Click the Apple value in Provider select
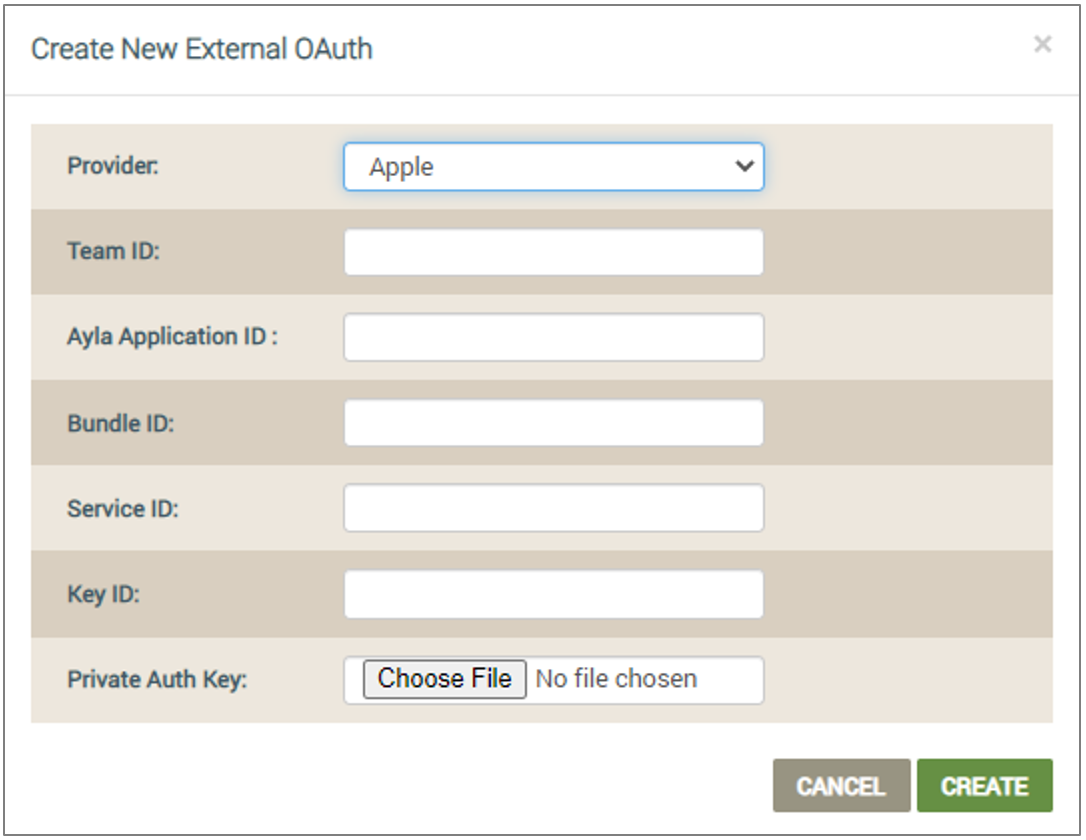 pyautogui.click(x=402, y=167)
